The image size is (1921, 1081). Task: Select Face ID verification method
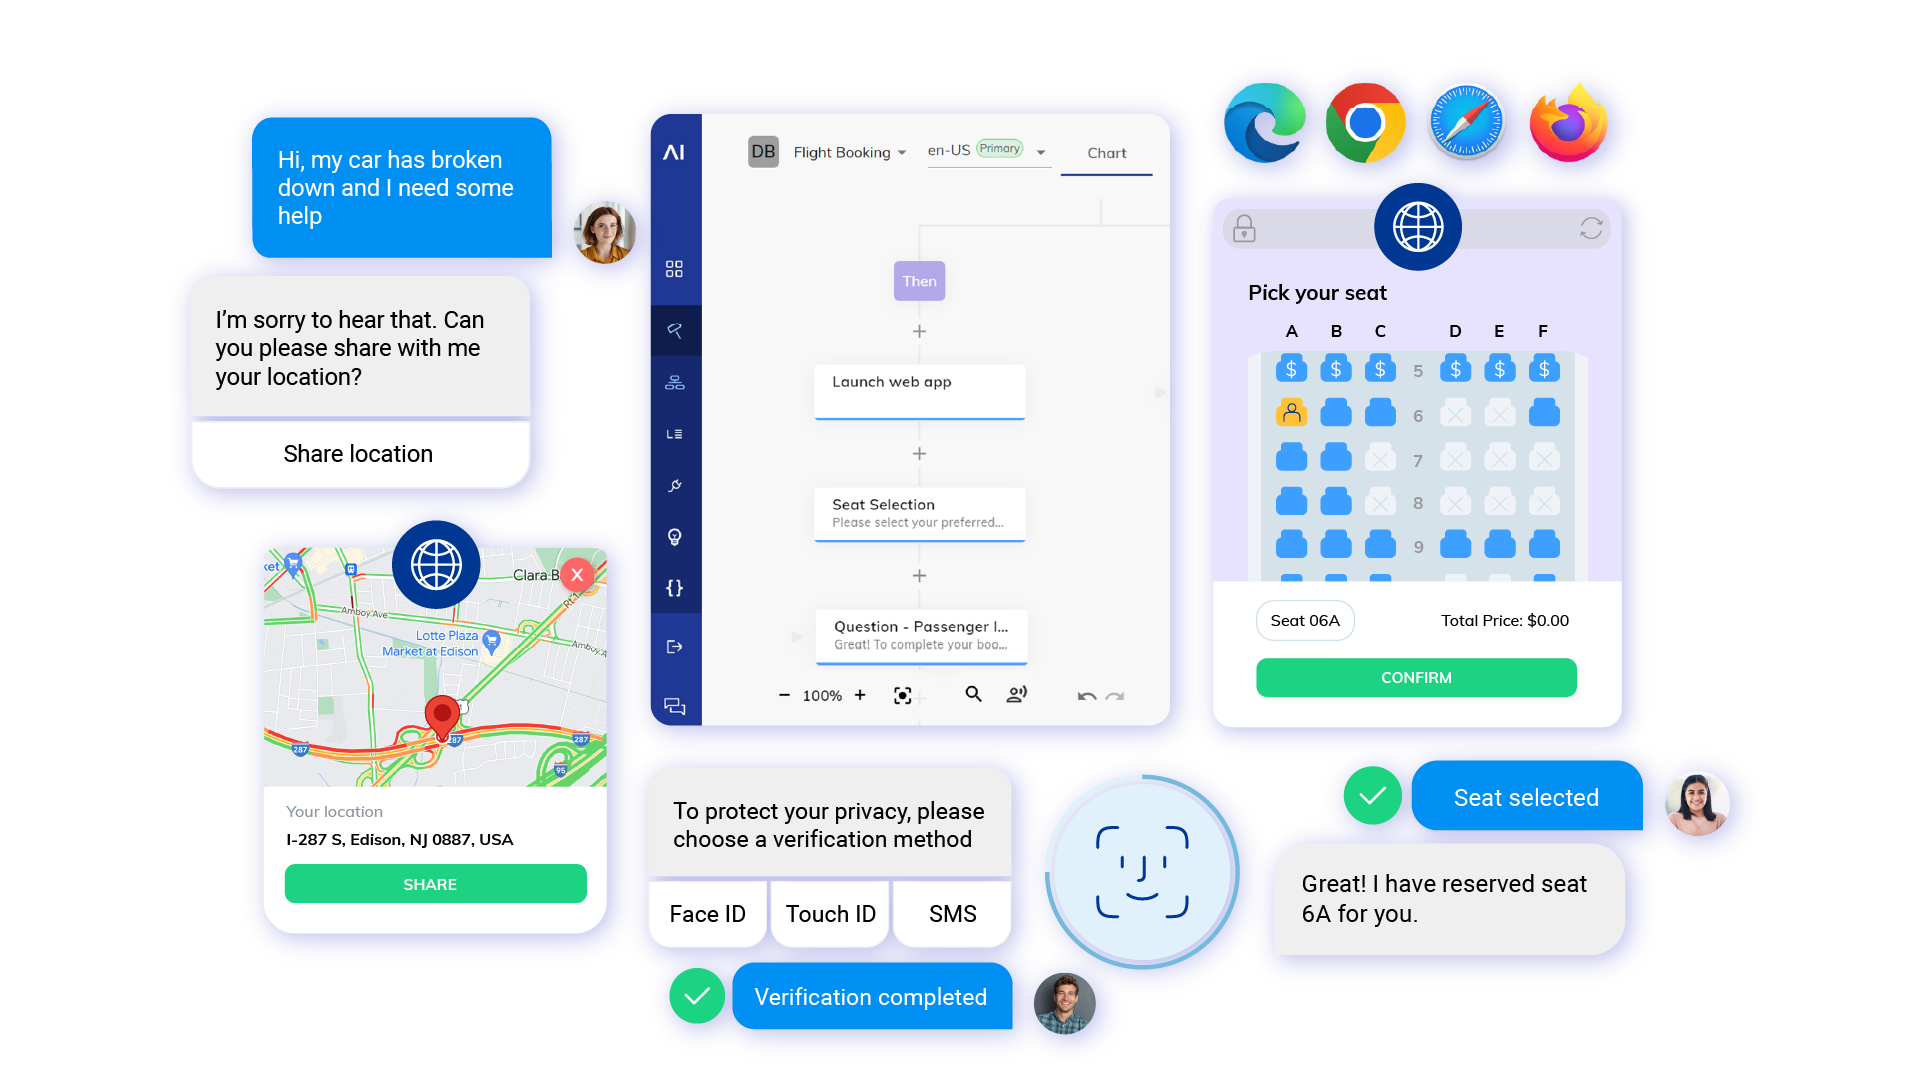709,912
